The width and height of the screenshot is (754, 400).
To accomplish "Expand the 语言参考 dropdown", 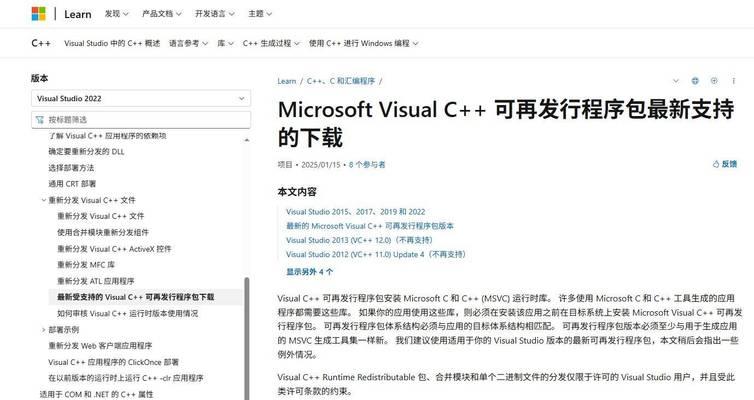I will pos(188,43).
